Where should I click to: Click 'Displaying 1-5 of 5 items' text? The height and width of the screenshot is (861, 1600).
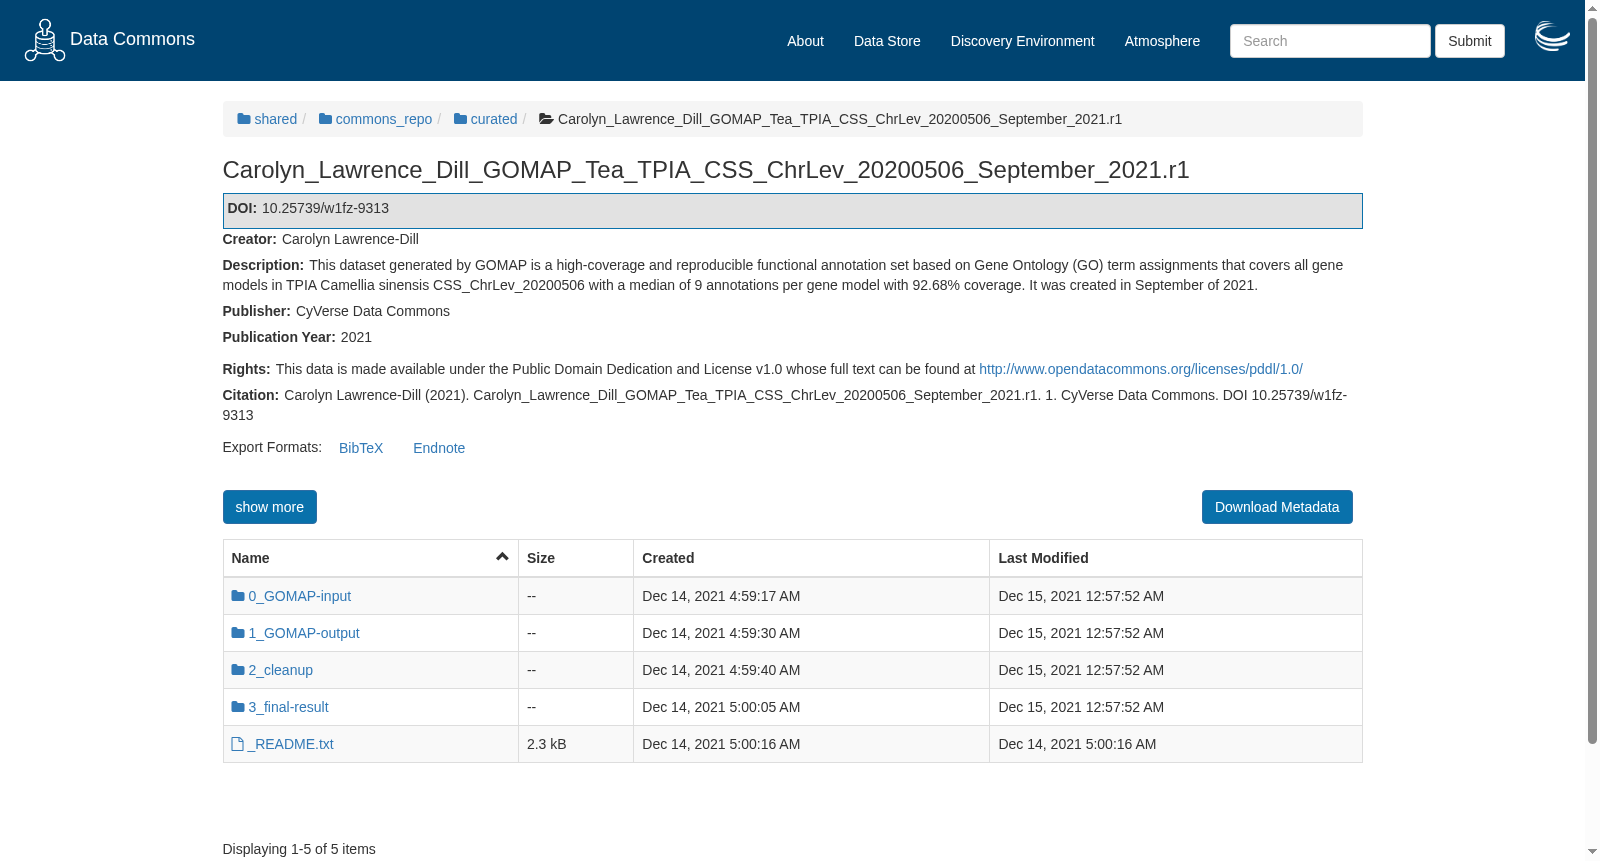[299, 849]
